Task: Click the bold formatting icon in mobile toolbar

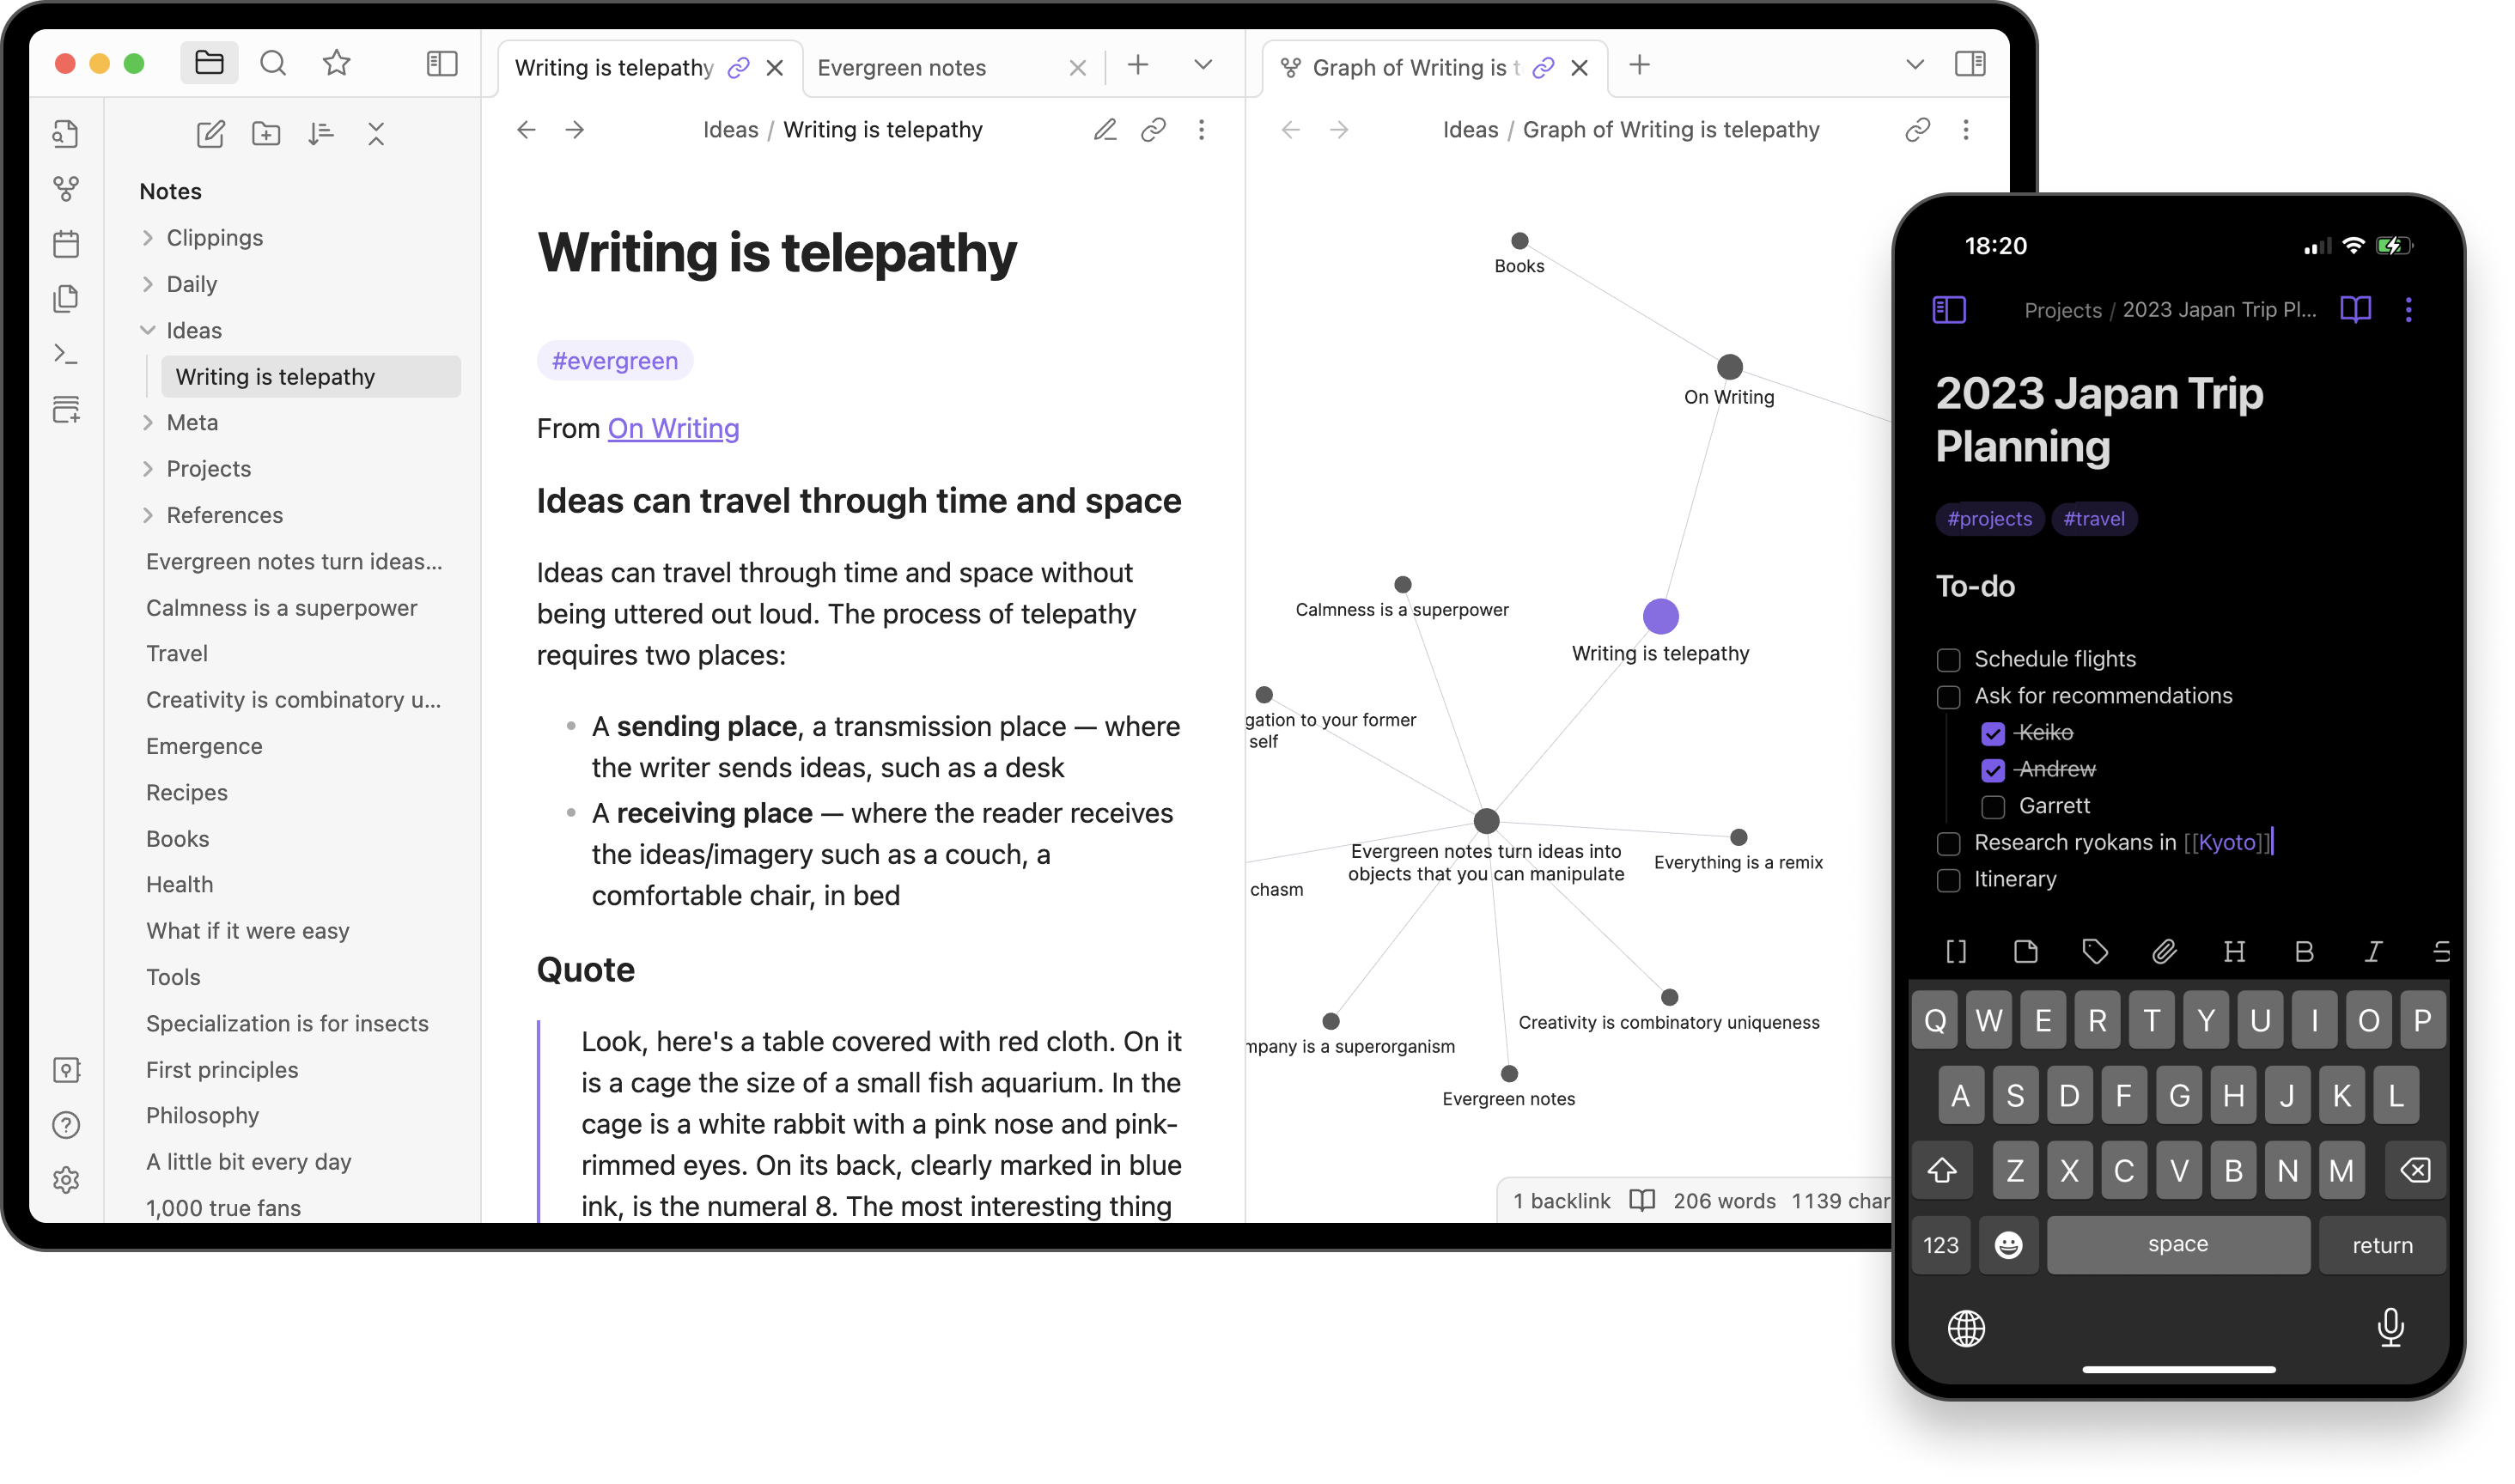Action: point(2305,952)
